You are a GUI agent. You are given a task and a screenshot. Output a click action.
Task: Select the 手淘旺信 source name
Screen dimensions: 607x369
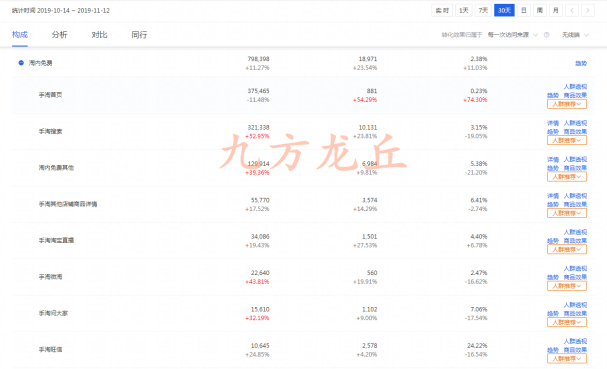pyautogui.click(x=50, y=350)
